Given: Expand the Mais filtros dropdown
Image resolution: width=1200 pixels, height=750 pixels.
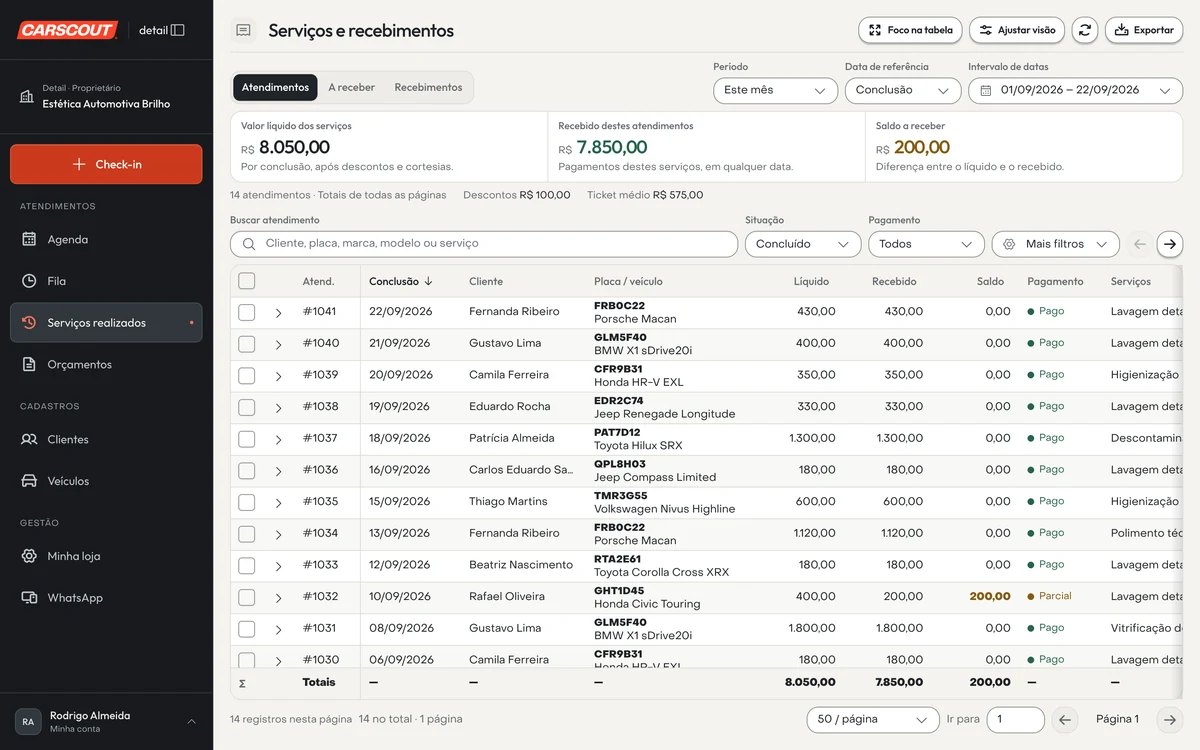Looking at the screenshot, I should coord(1056,244).
